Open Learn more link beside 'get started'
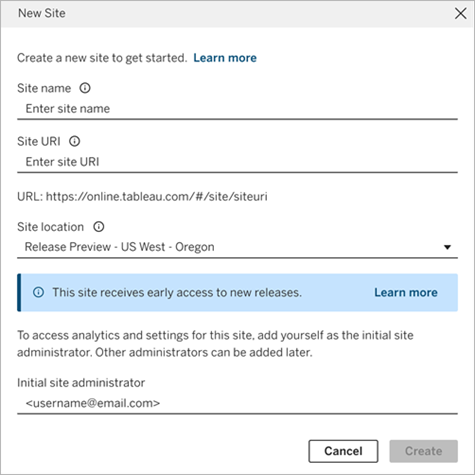 tap(225, 58)
